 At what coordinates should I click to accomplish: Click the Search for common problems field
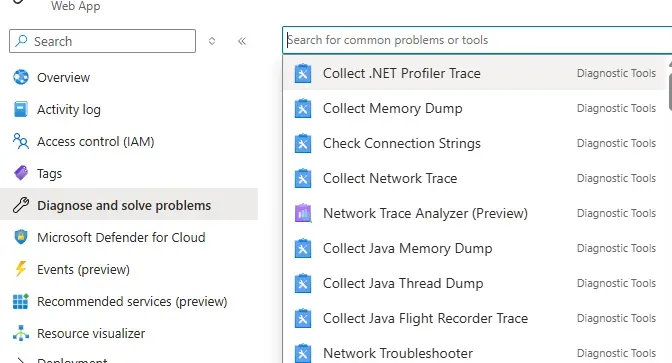coord(477,40)
